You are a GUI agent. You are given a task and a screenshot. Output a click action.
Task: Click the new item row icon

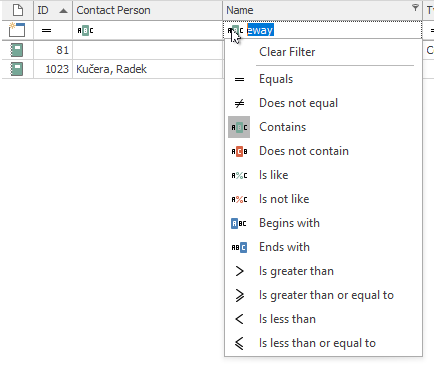17,30
